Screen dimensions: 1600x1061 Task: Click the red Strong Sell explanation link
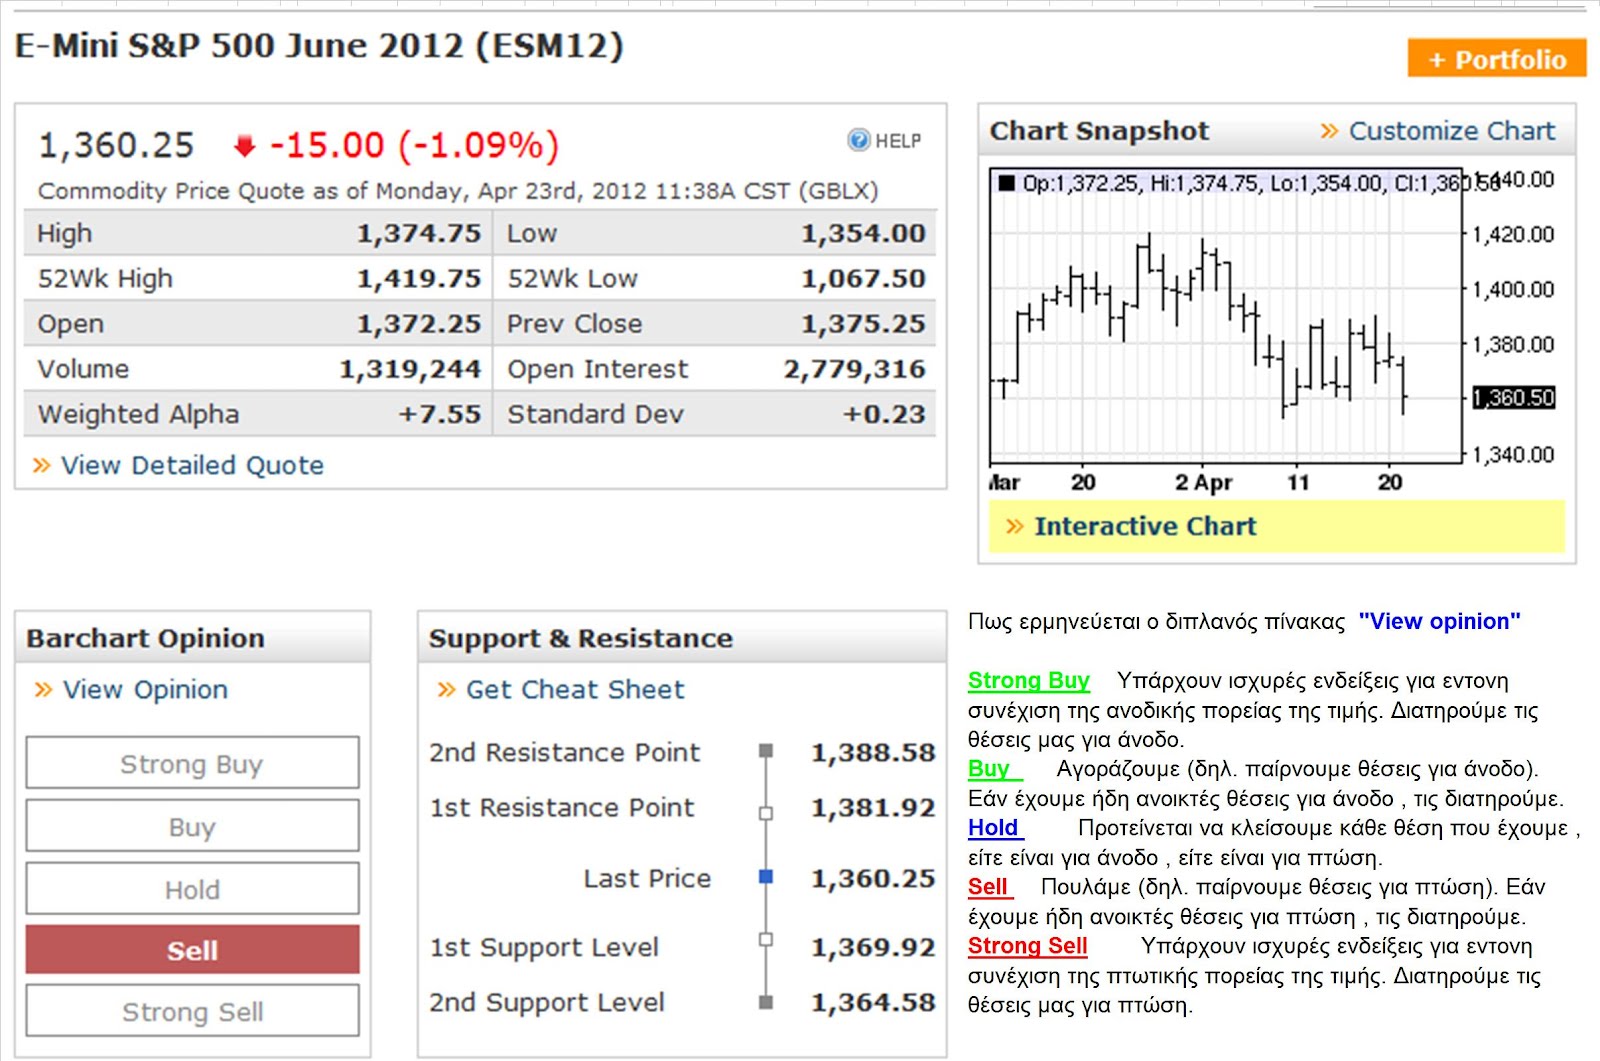click(x=1027, y=946)
